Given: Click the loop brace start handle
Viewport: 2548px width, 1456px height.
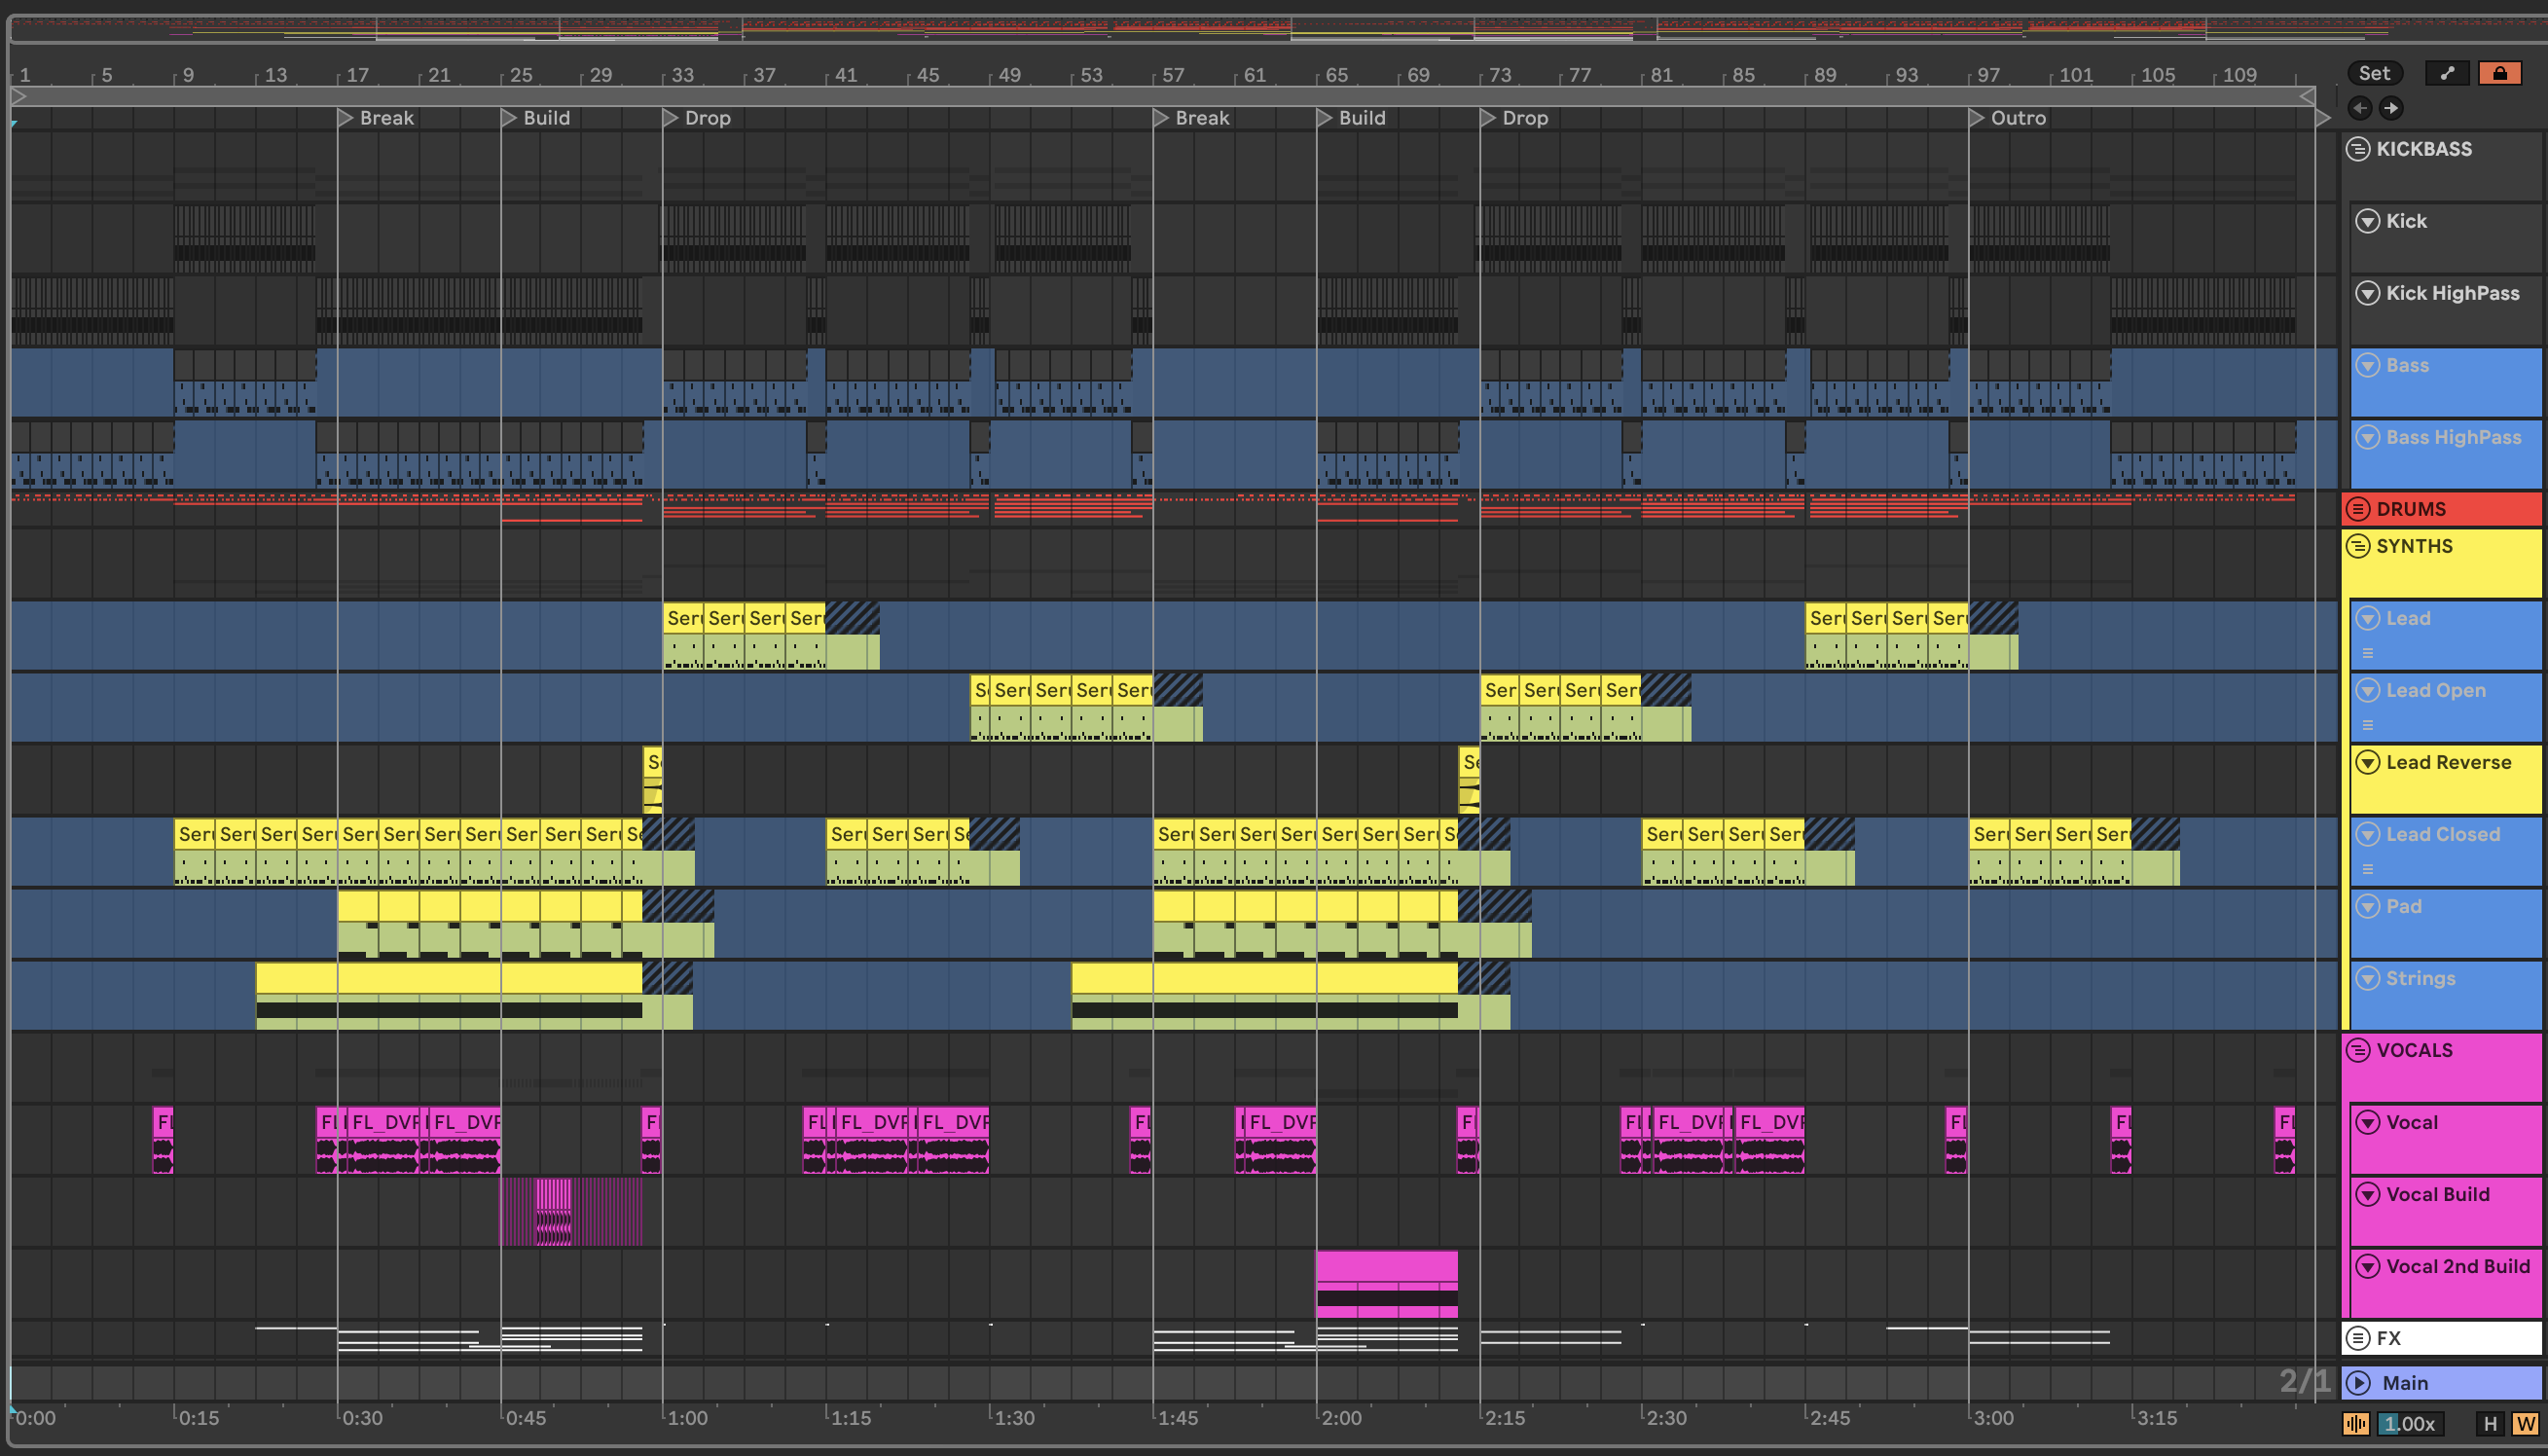Looking at the screenshot, I should point(18,96).
